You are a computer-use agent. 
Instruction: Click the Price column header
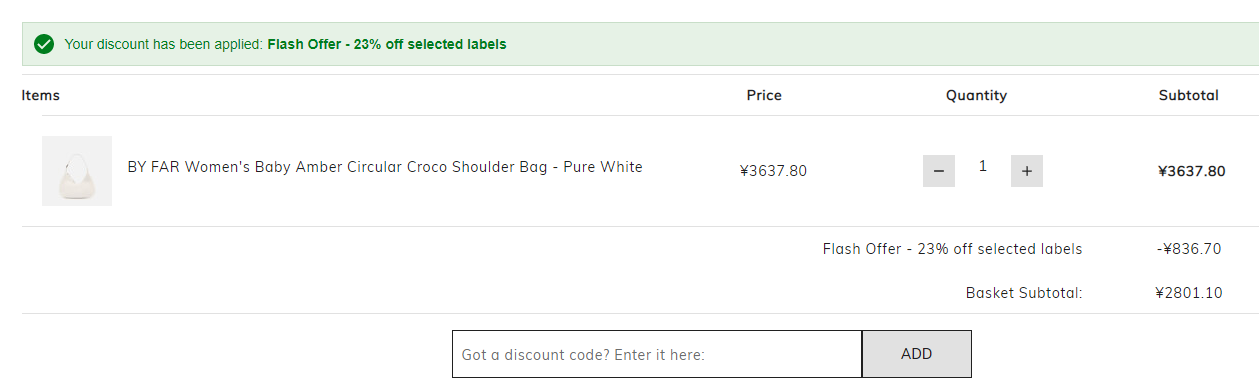(x=764, y=95)
